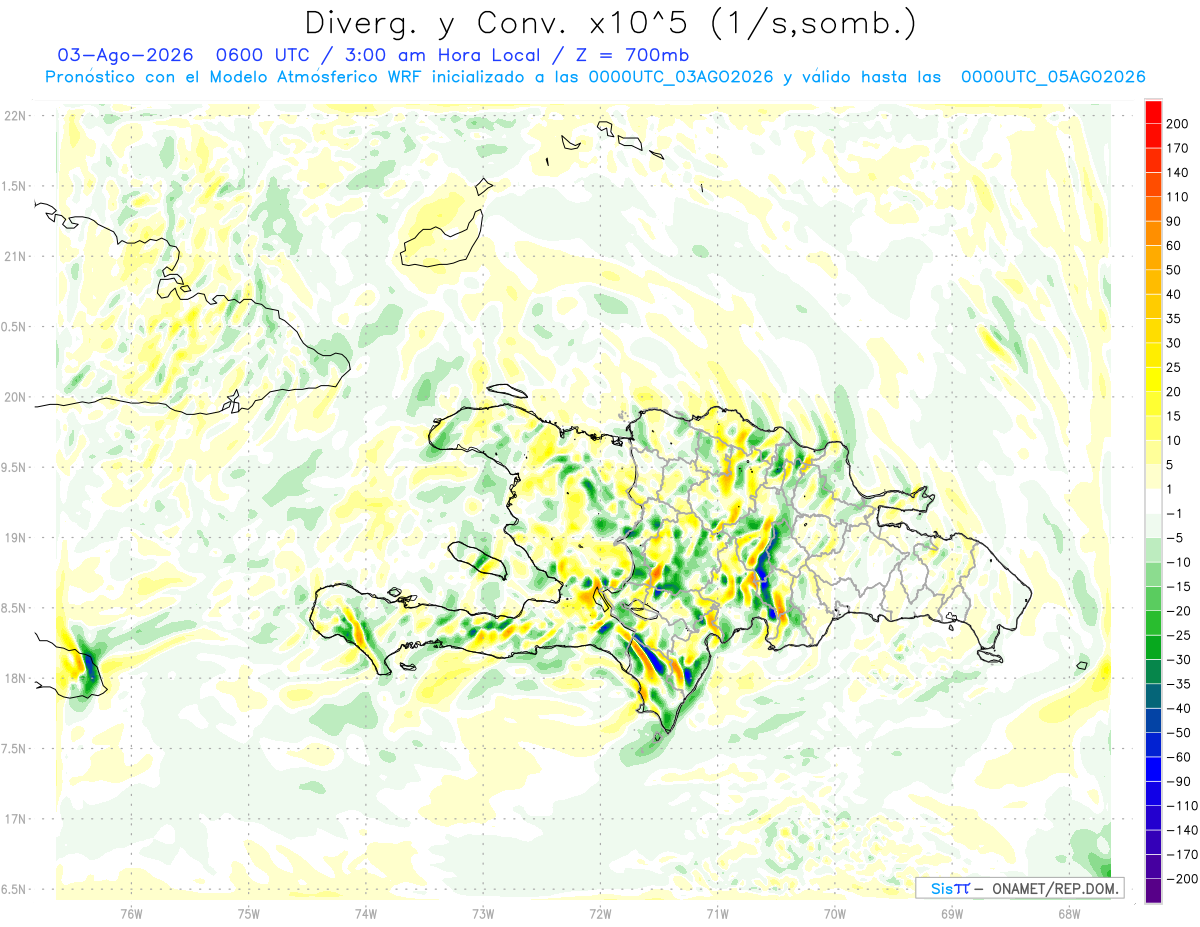Viewport: 1200px width, 927px height.
Task: Click the '-1' label on the color scale
Action: [x=1175, y=513]
